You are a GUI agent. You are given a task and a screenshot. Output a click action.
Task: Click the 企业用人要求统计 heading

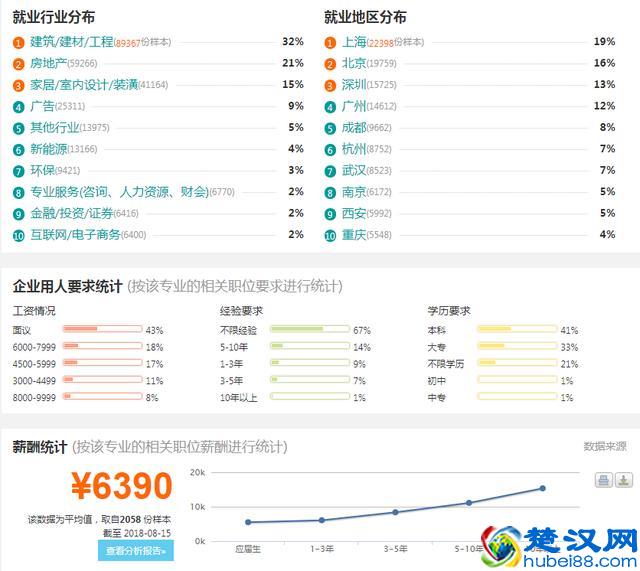67,286
